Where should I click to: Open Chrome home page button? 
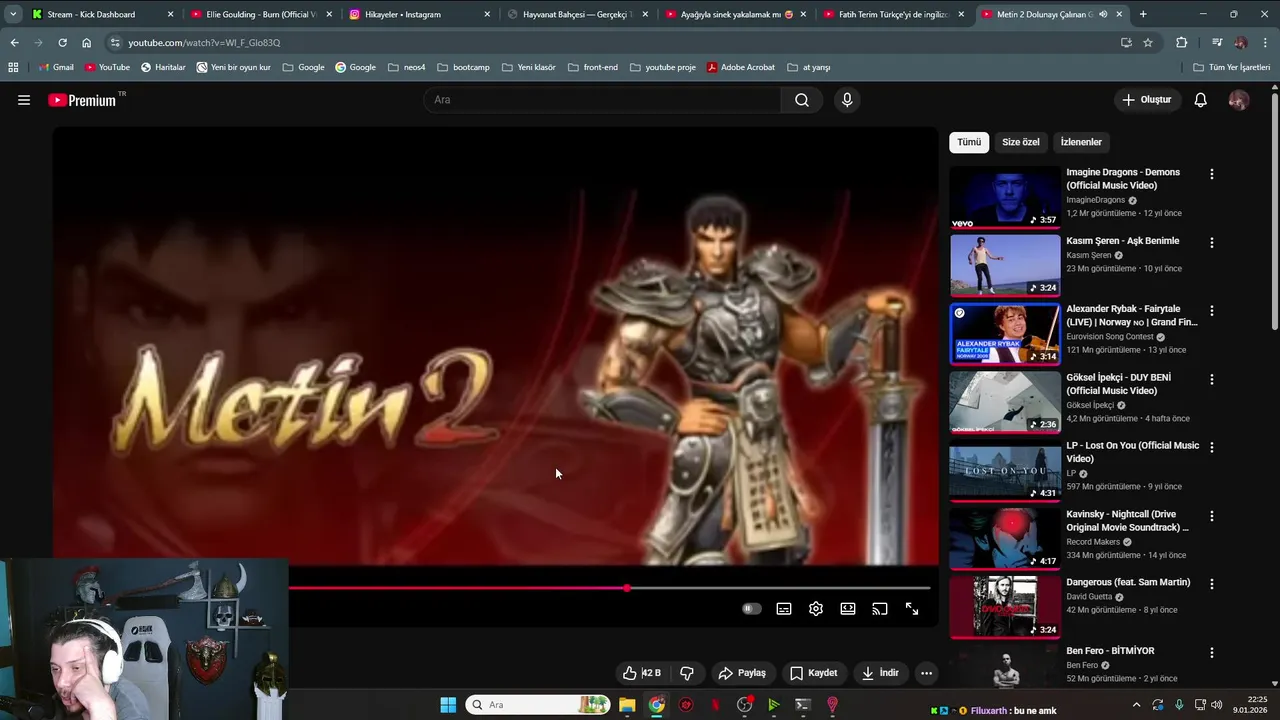click(87, 43)
